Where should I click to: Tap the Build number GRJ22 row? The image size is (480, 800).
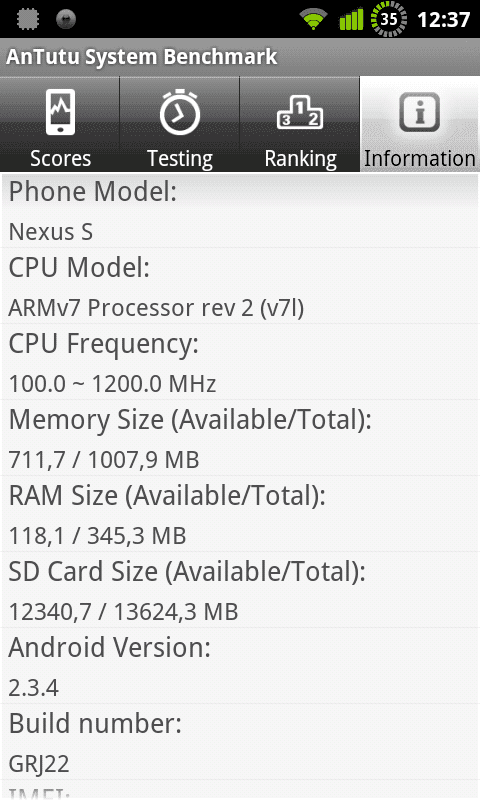240,742
